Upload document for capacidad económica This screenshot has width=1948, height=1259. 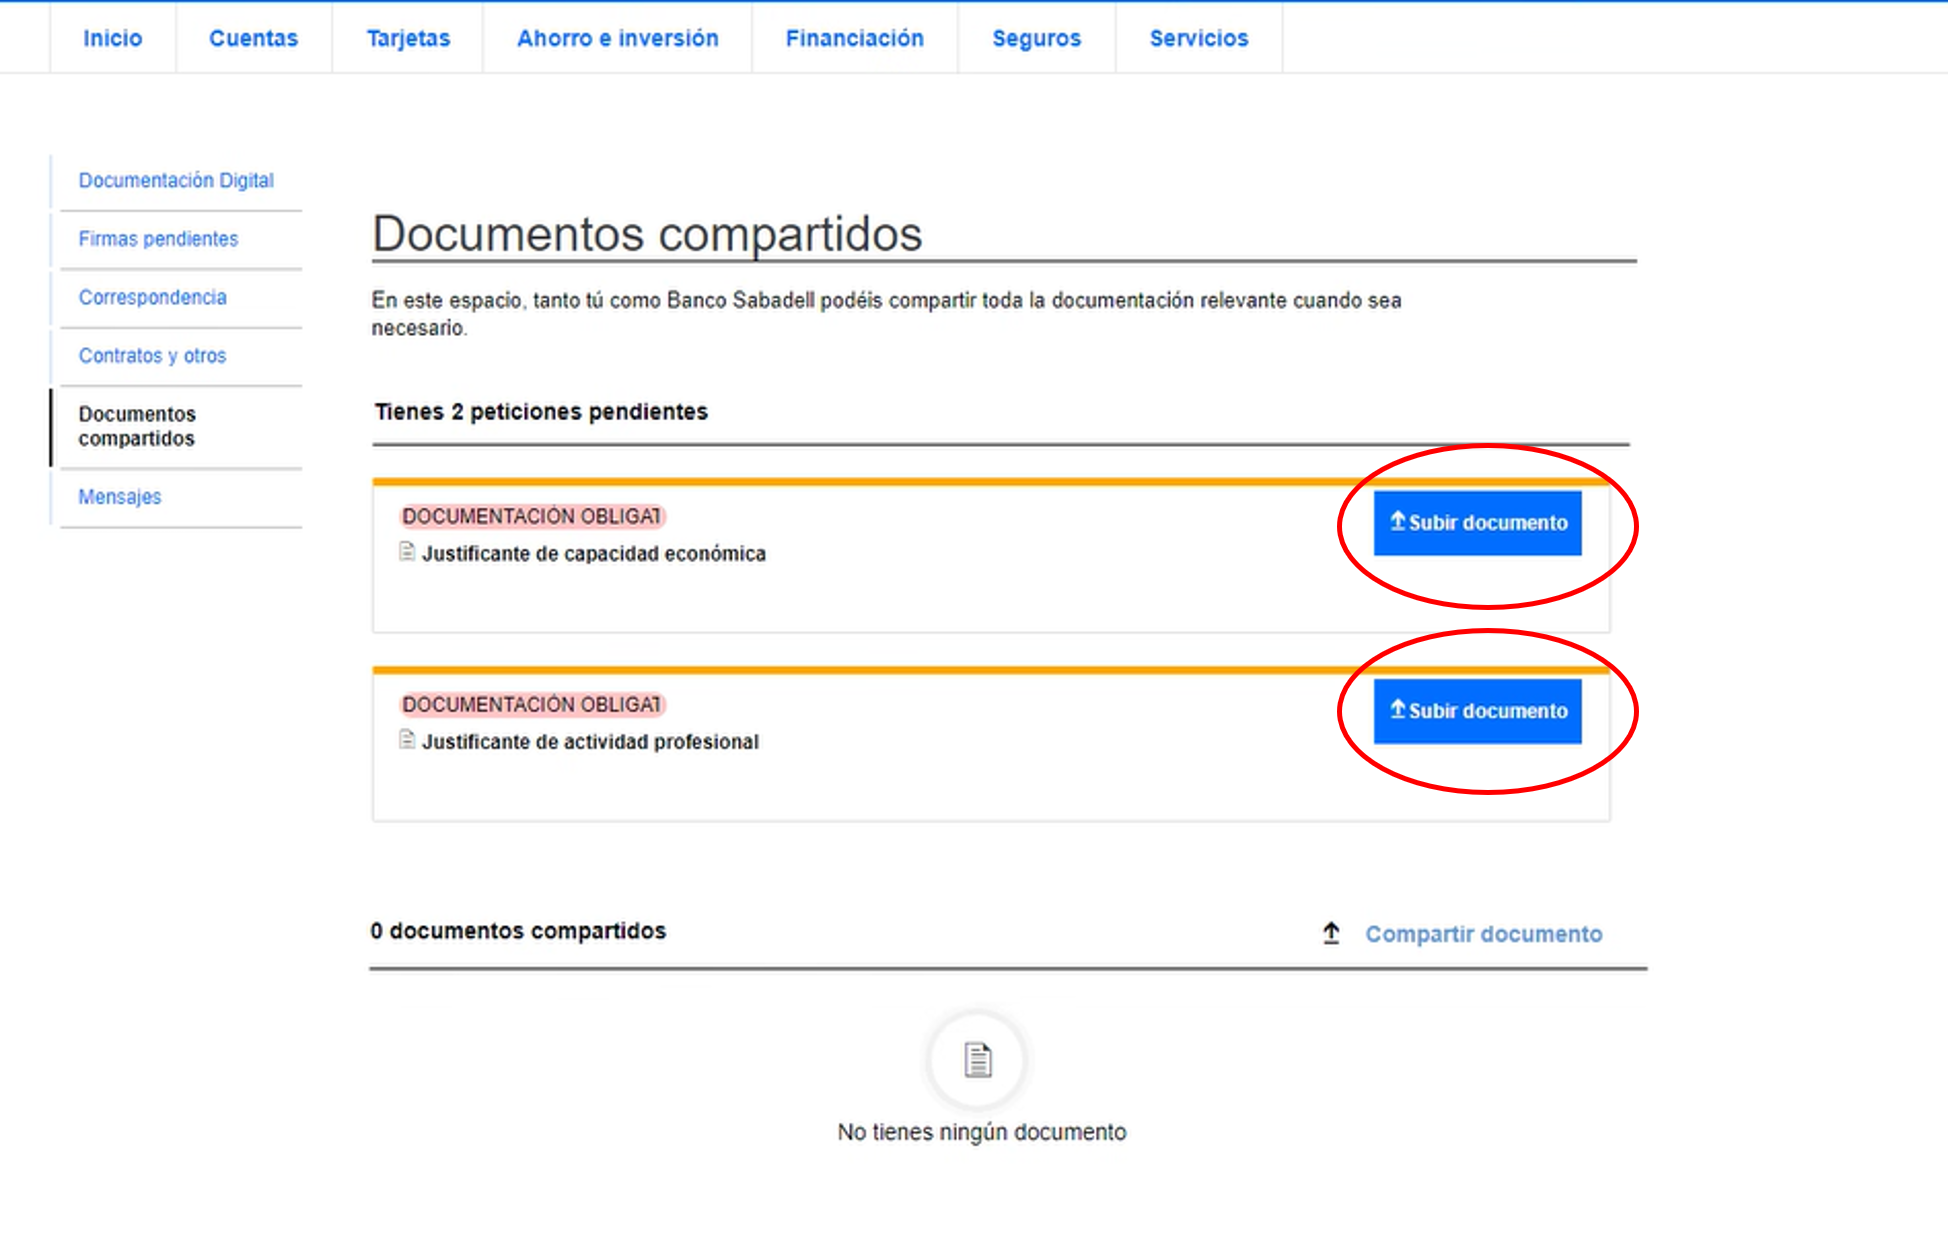[x=1477, y=523]
